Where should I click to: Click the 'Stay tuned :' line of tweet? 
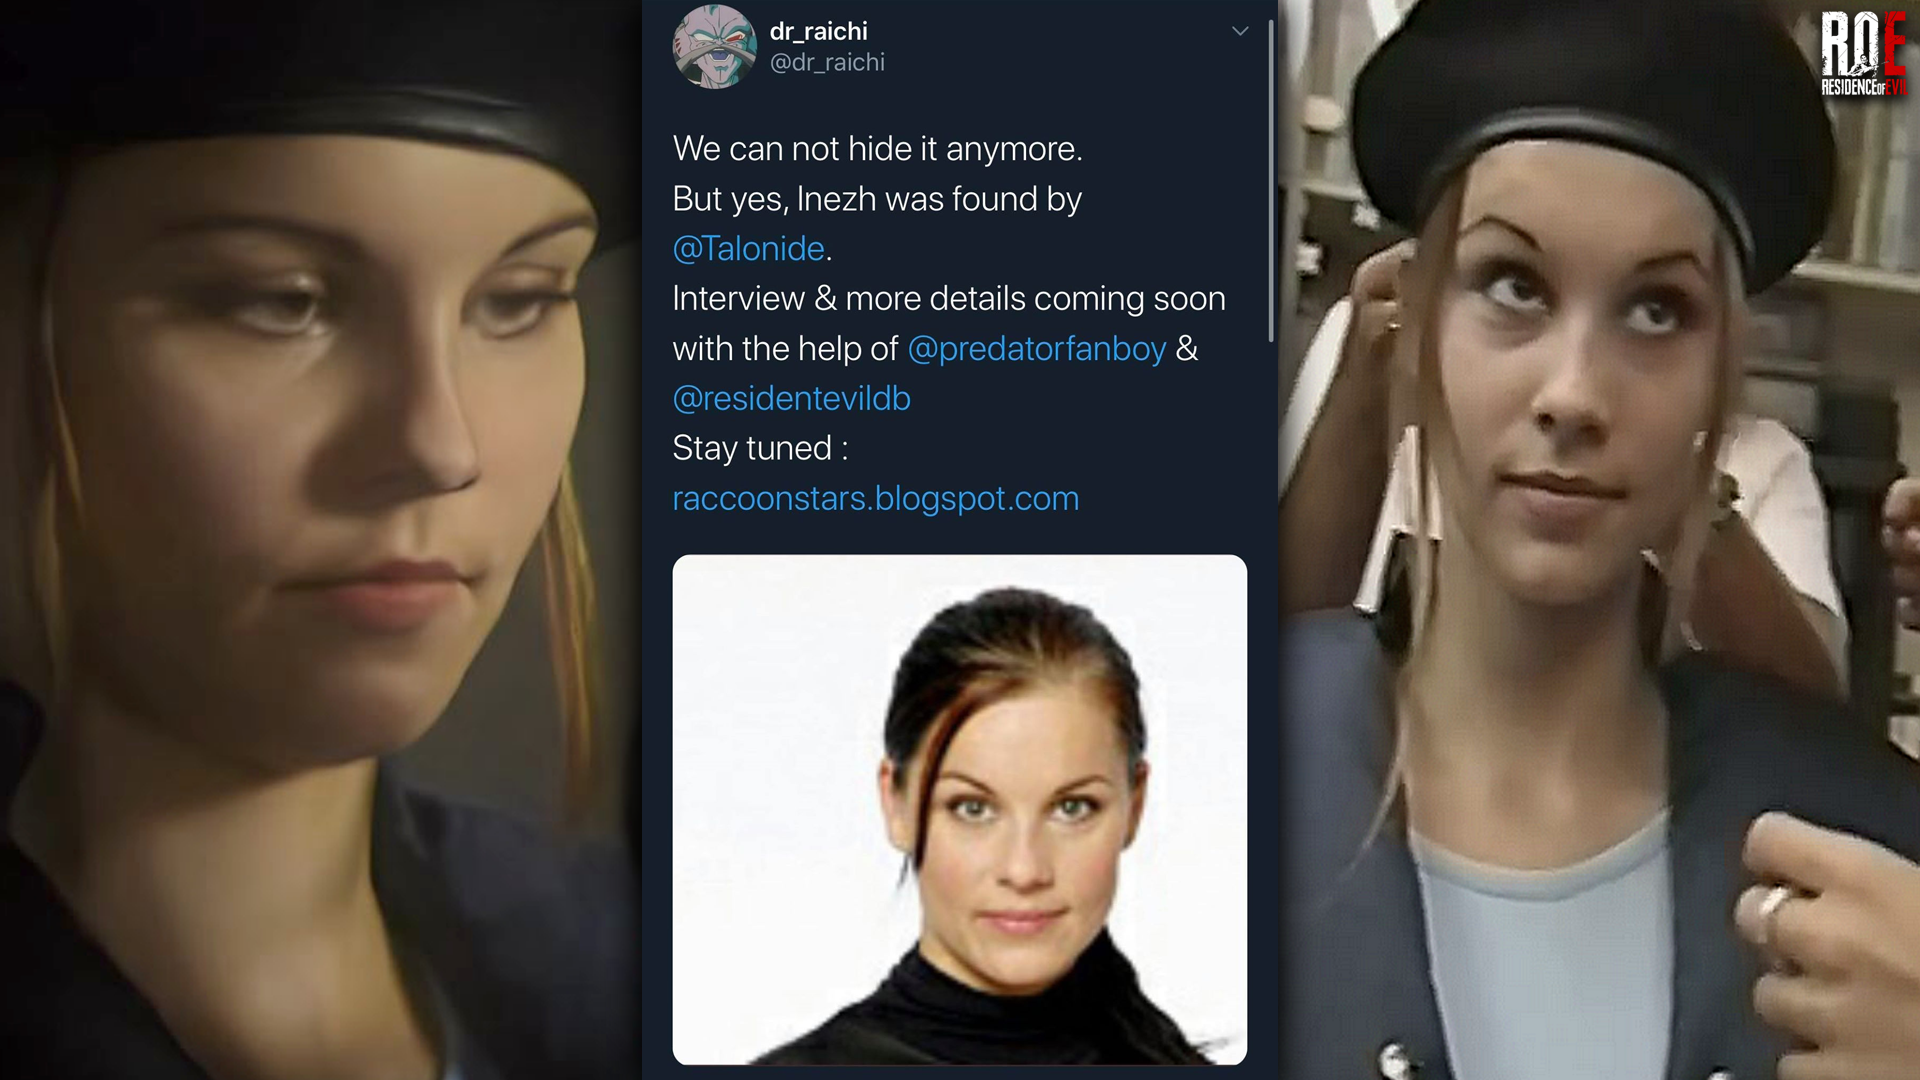[760, 448]
